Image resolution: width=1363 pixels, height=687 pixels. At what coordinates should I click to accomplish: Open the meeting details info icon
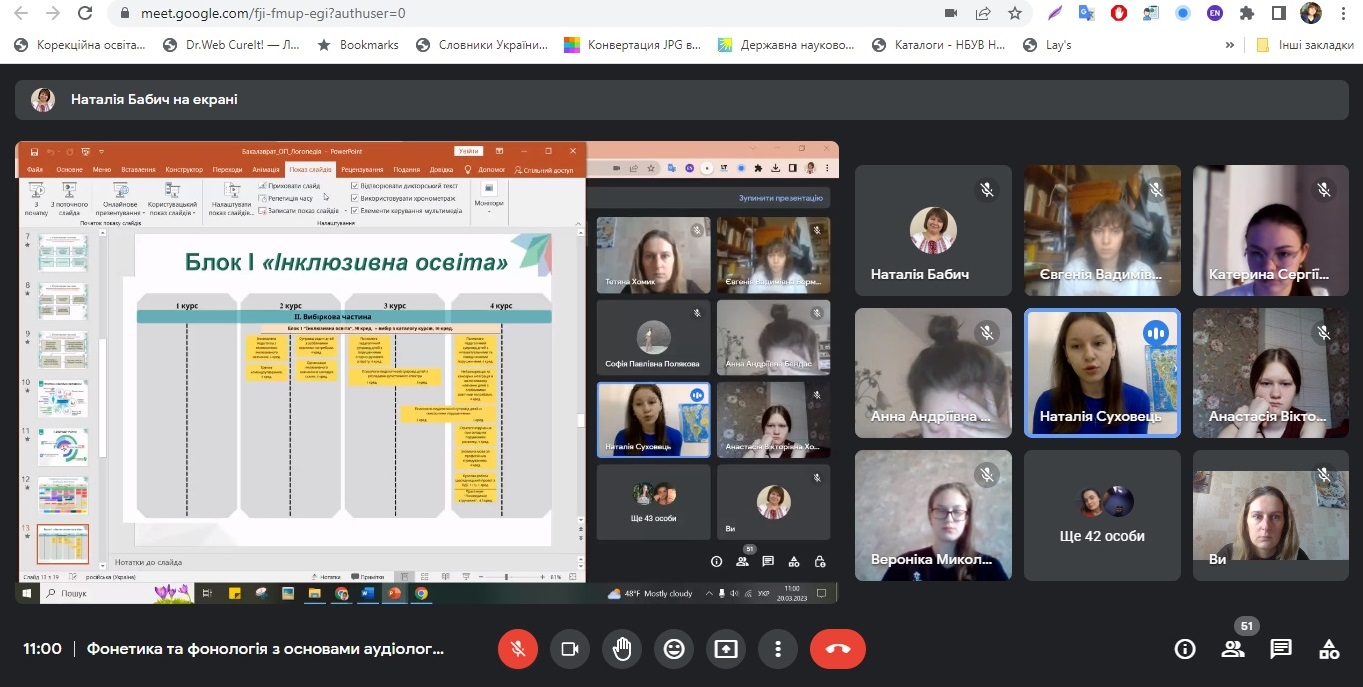(x=1185, y=649)
